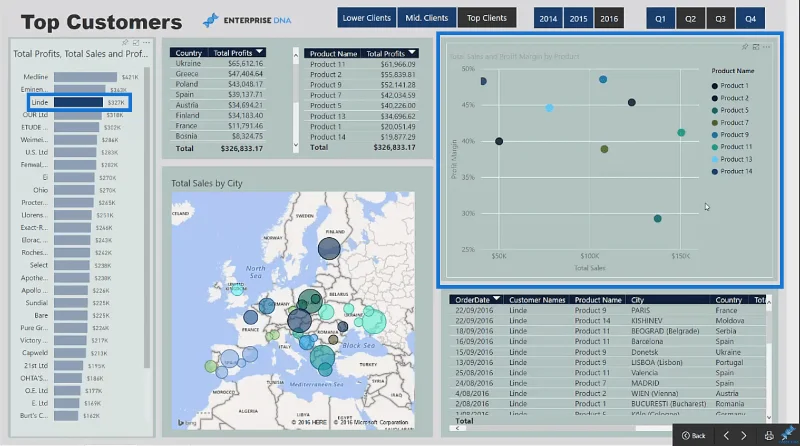The image size is (800, 446).
Task: Click the large Finland bubble on map
Action: (x=329, y=249)
